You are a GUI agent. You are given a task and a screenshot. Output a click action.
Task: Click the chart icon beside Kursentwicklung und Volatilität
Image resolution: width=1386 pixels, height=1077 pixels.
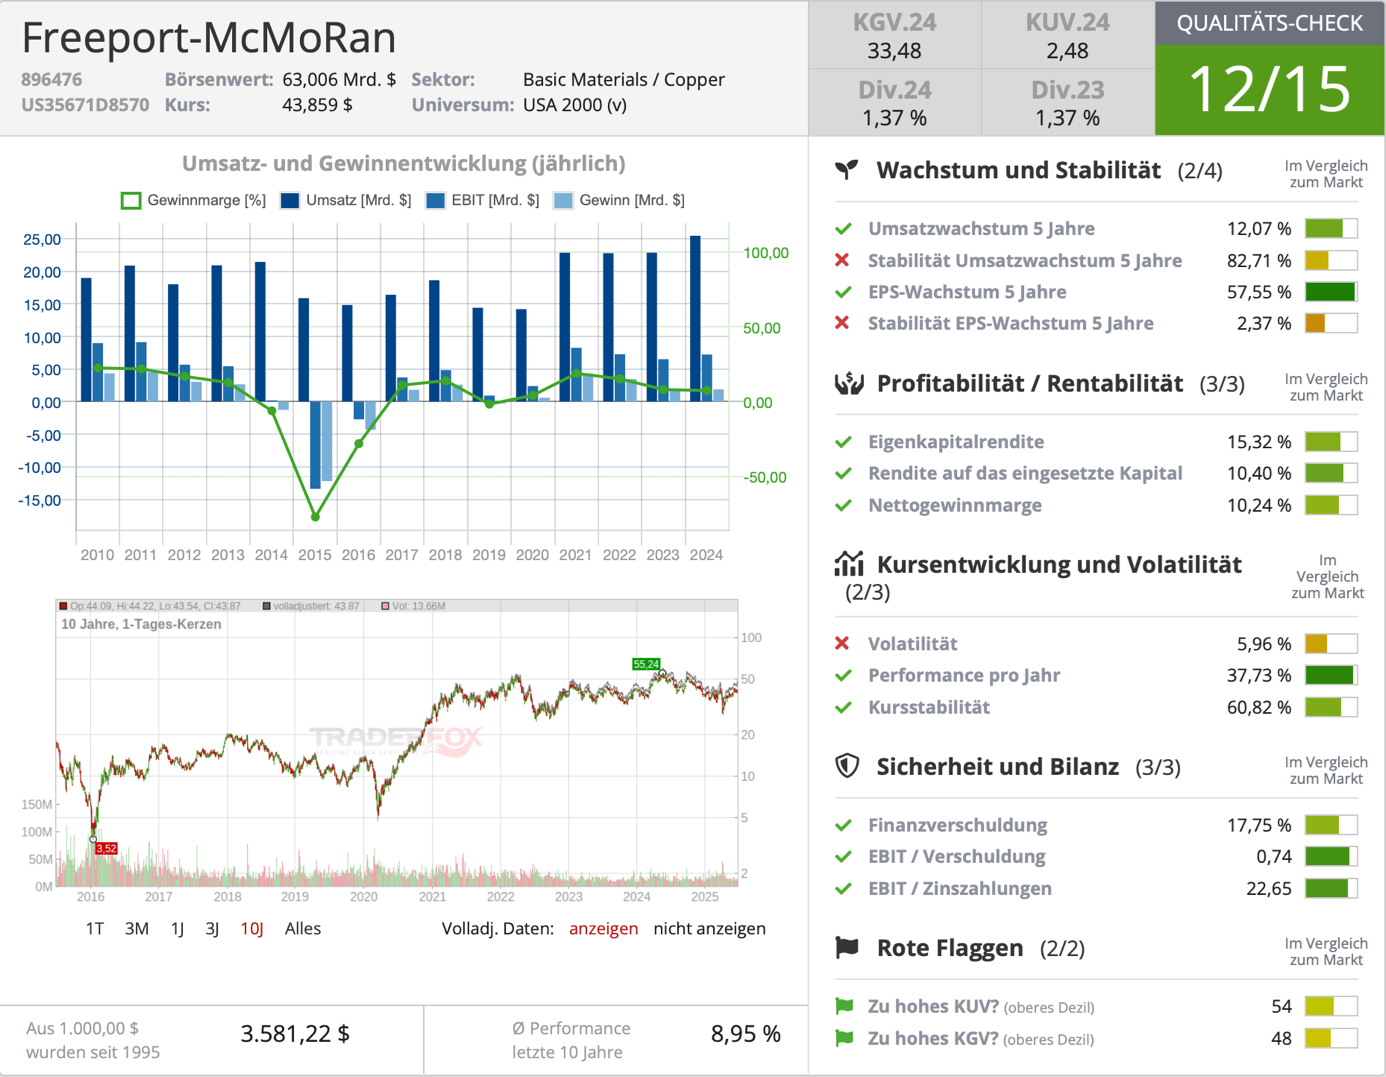849,564
